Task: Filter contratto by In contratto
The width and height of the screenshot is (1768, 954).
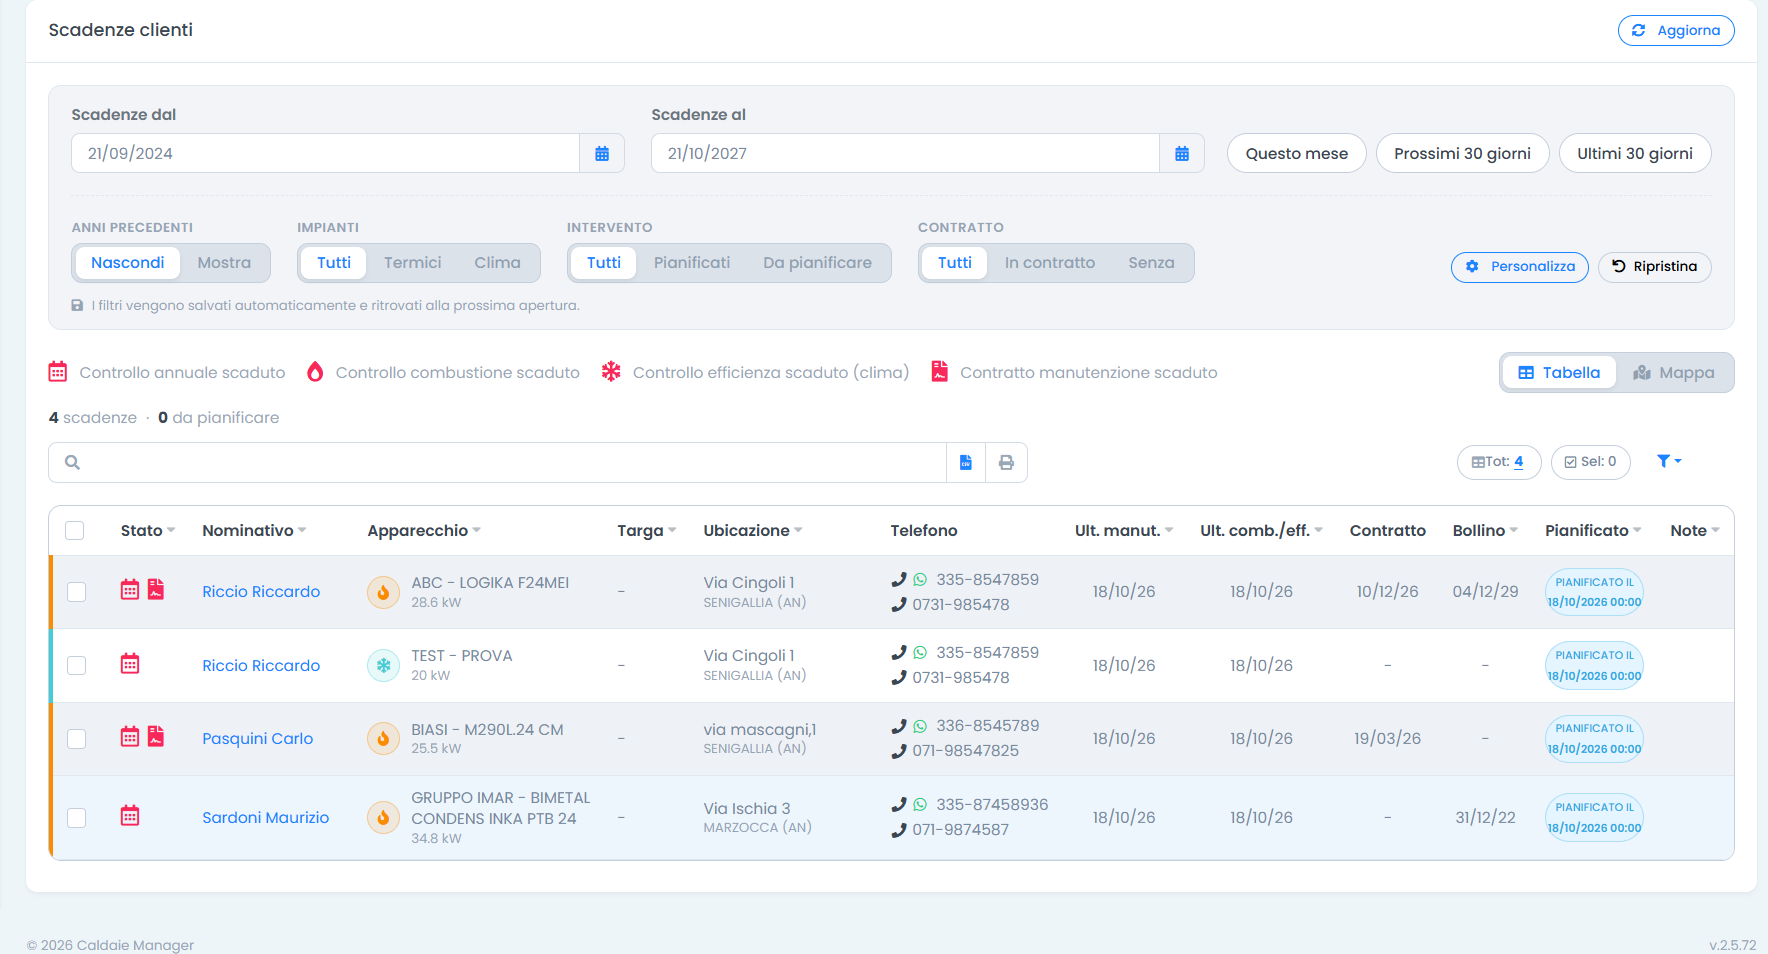Action: 1049,263
